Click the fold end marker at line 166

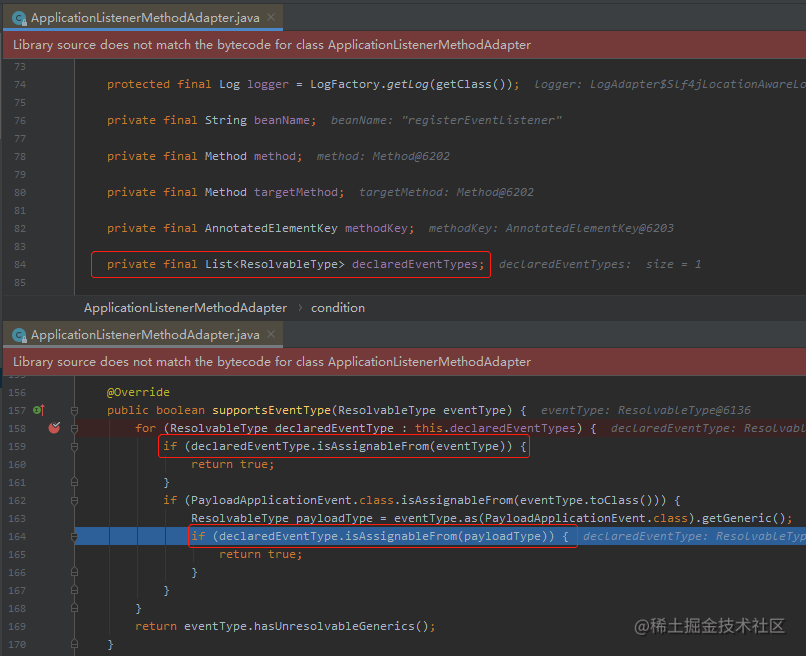[75, 572]
